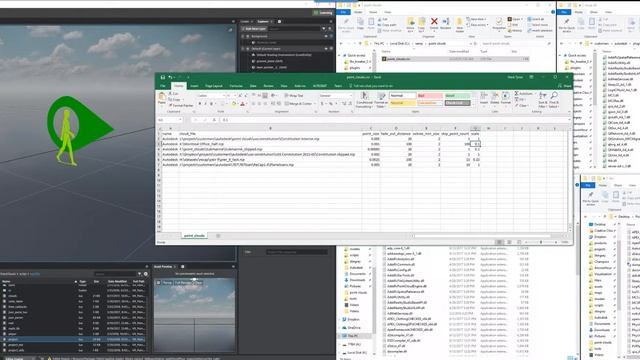Click the Undo arrow in Excel title bar
Viewport: 640px width, 360px height.
170,77
